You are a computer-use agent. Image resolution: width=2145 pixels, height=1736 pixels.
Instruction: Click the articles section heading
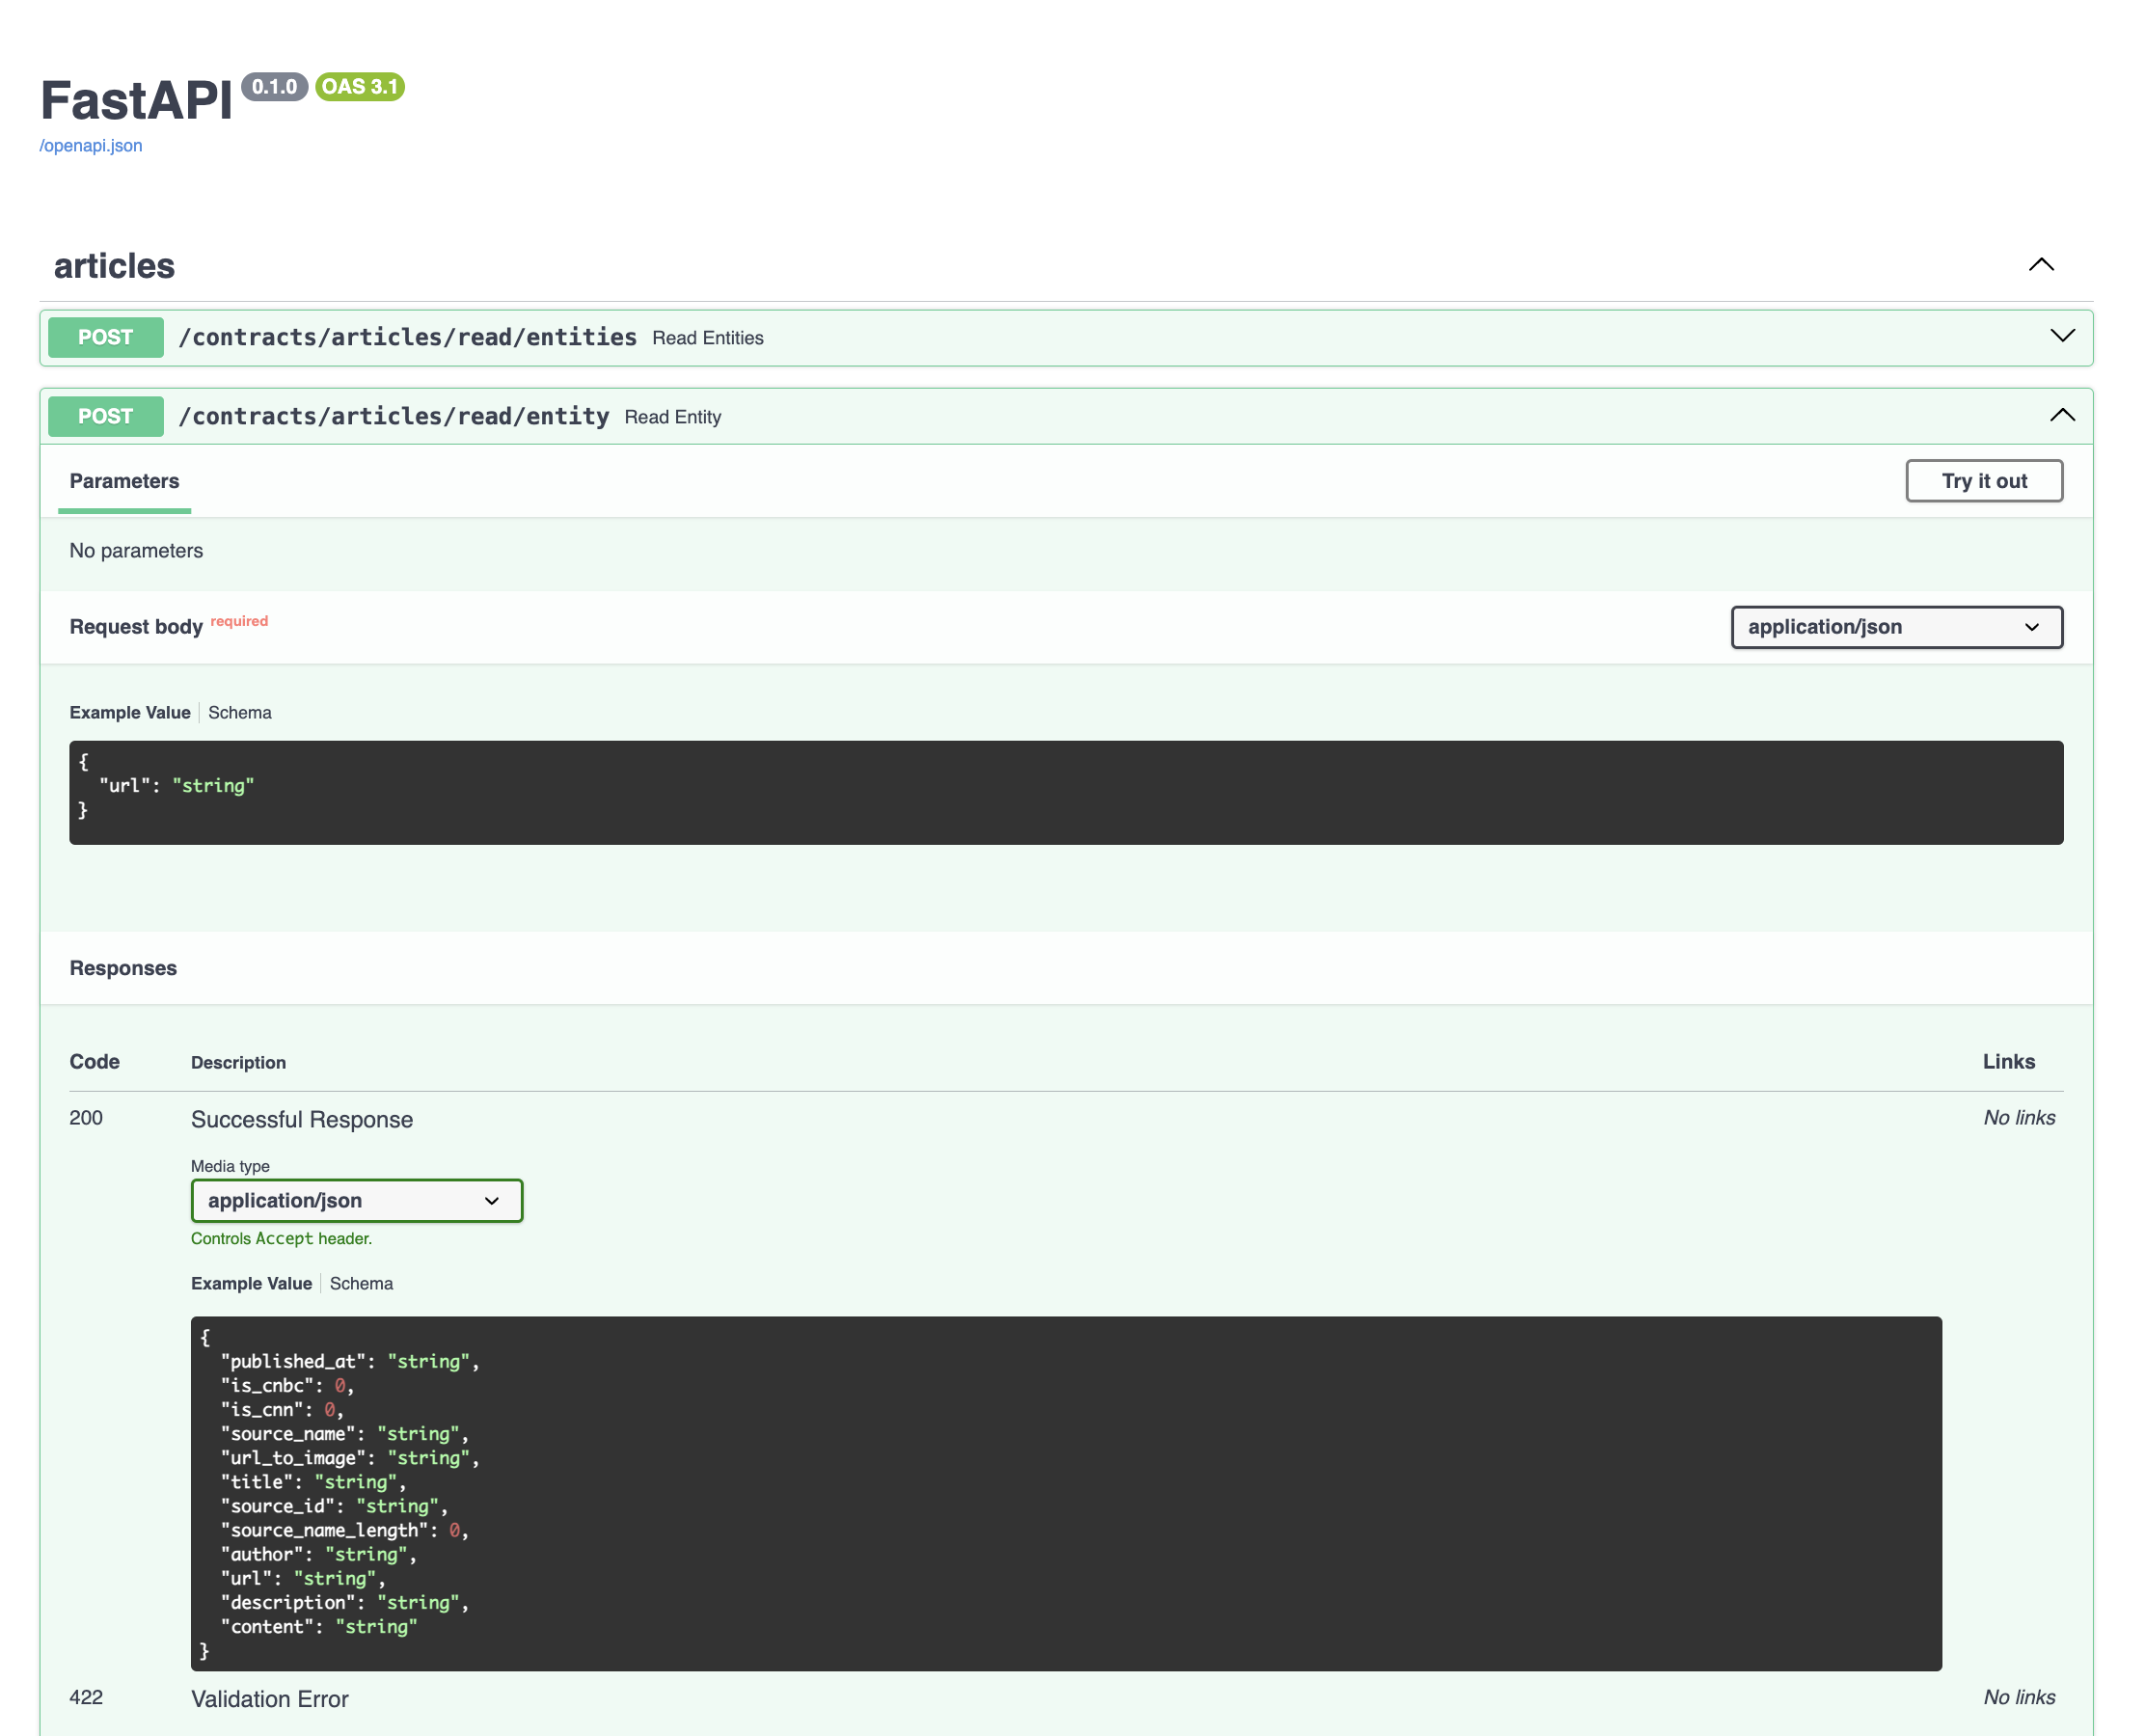pos(114,266)
